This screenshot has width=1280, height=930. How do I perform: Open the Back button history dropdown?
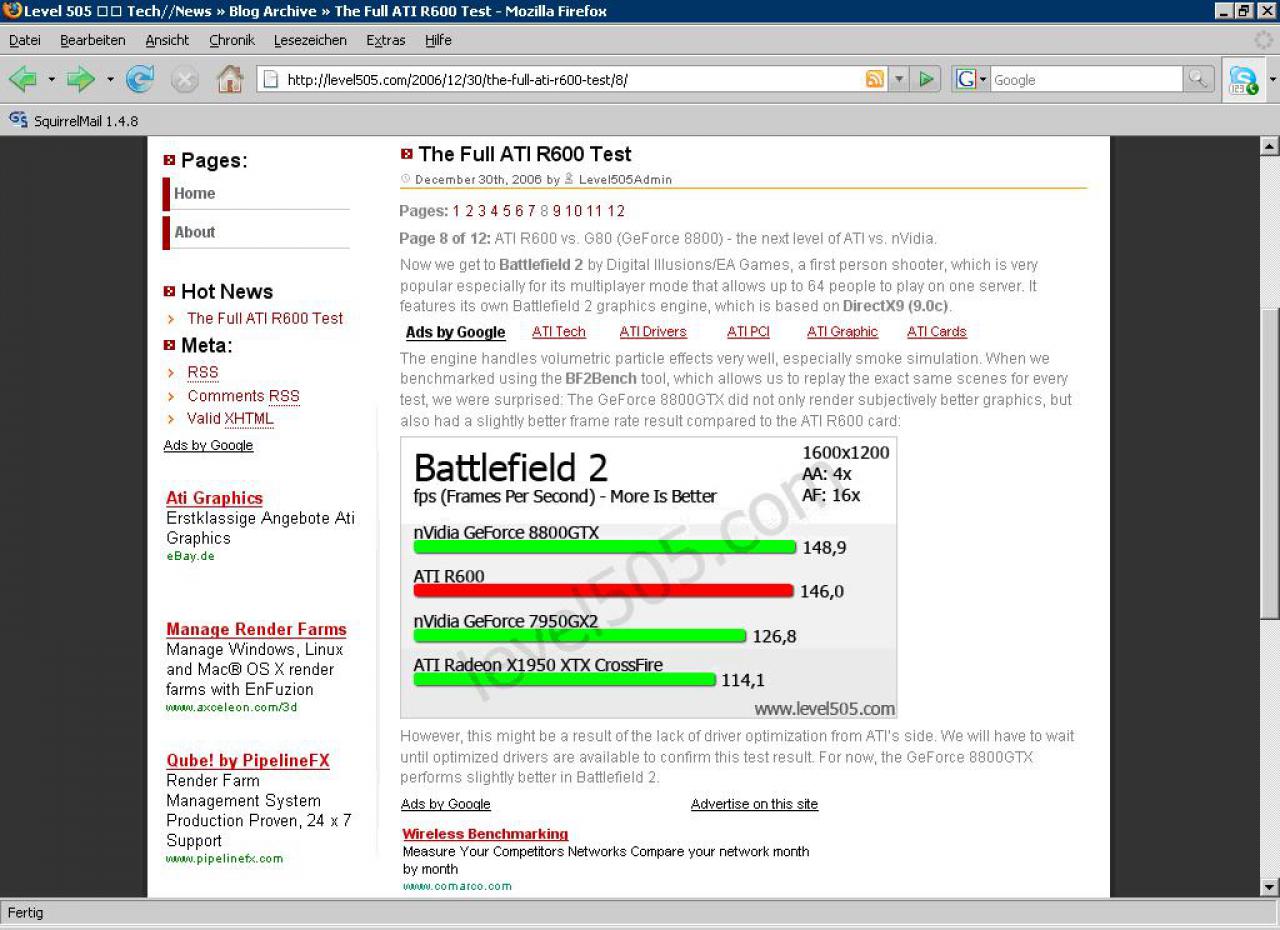51,80
